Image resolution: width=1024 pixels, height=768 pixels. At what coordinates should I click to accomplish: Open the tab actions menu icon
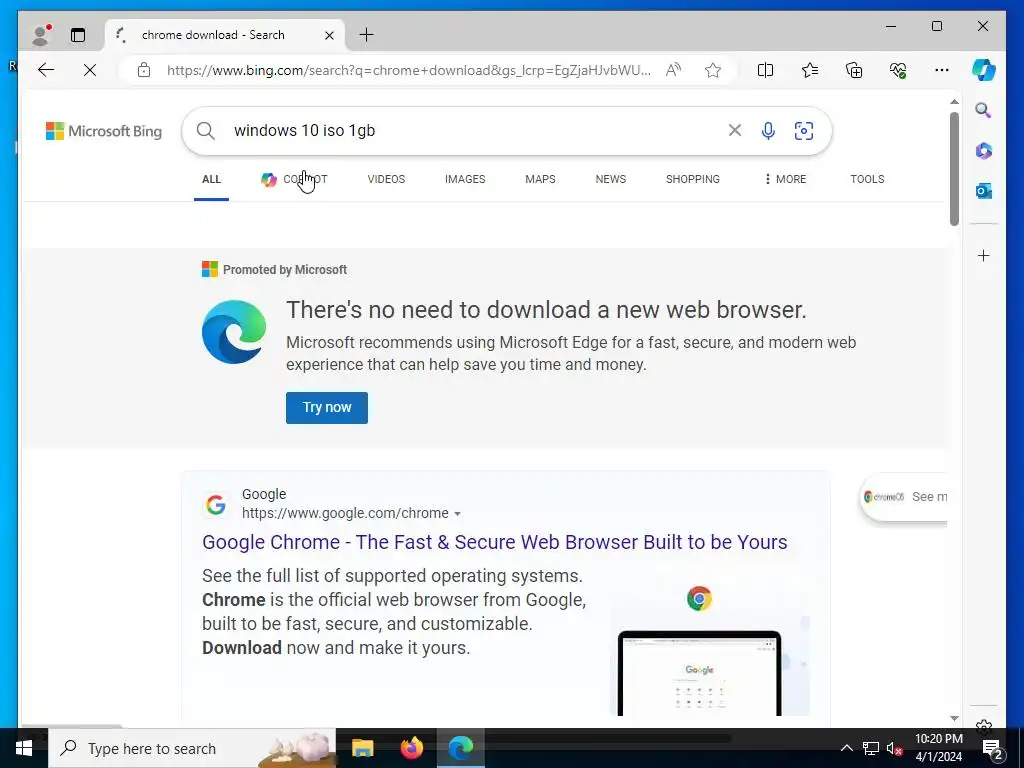pyautogui.click(x=78, y=35)
